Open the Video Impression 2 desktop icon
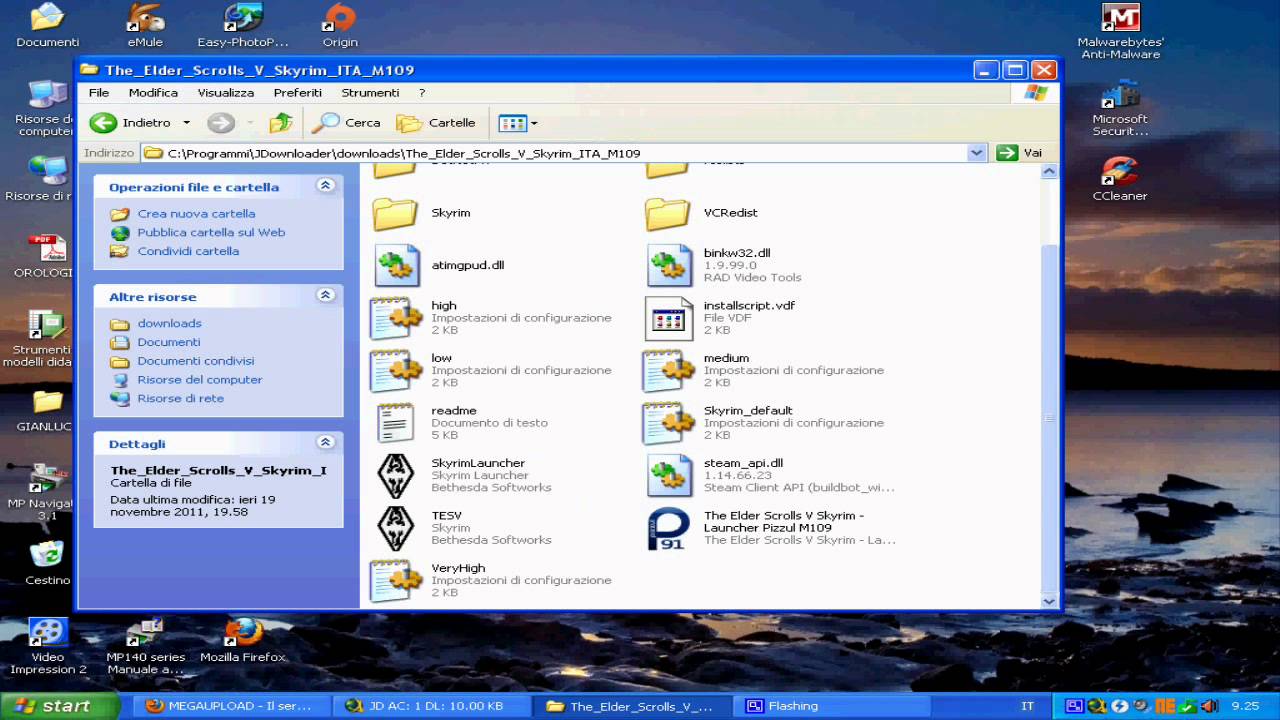The width and height of the screenshot is (1280, 720). [x=48, y=646]
